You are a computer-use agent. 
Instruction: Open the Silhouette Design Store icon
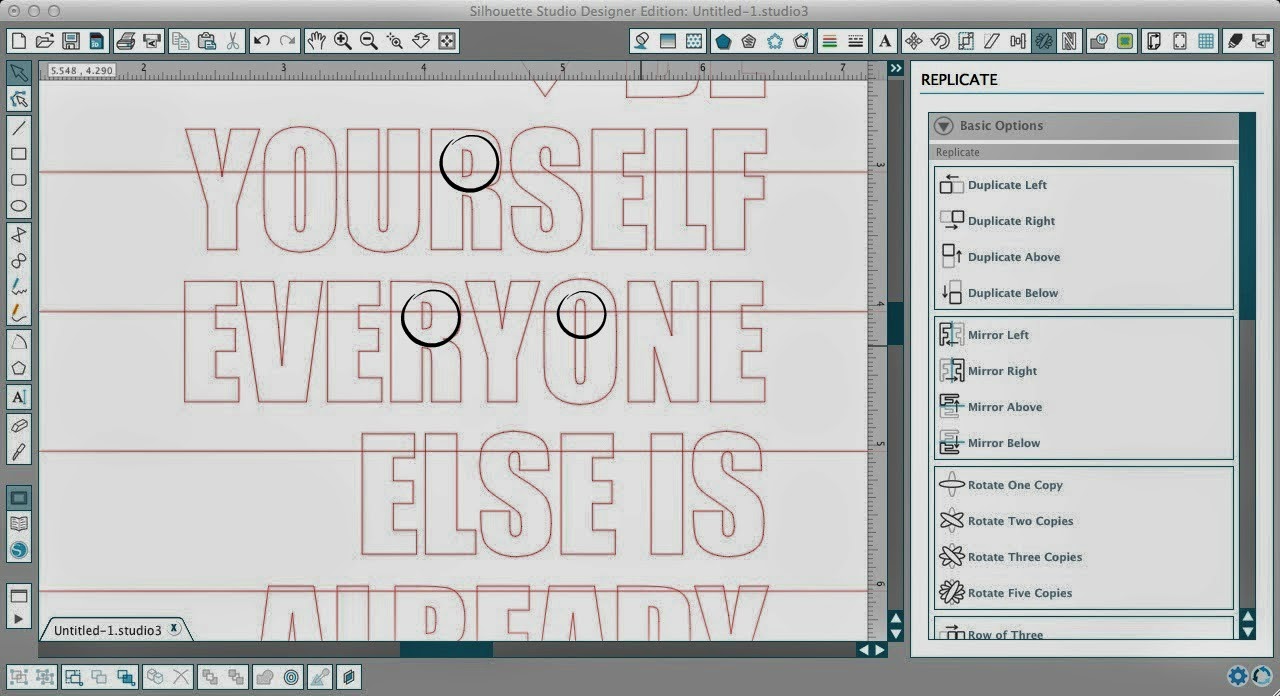pyautogui.click(x=18, y=550)
